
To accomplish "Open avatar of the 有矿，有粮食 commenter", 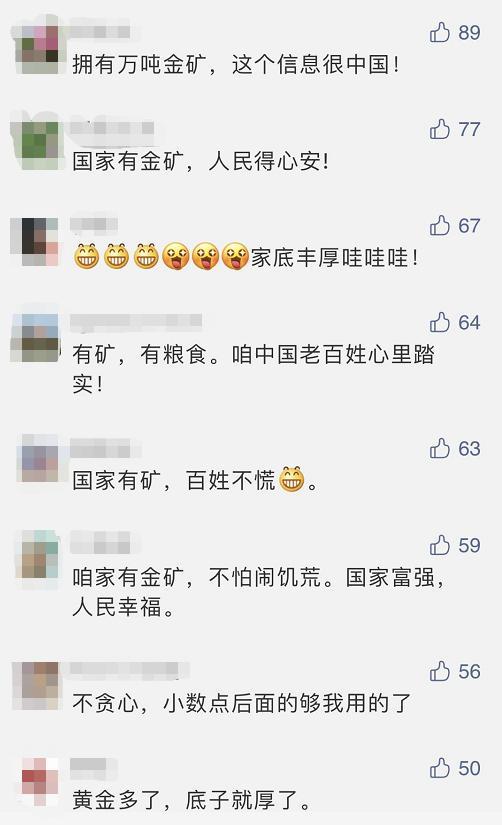I will point(36,338).
